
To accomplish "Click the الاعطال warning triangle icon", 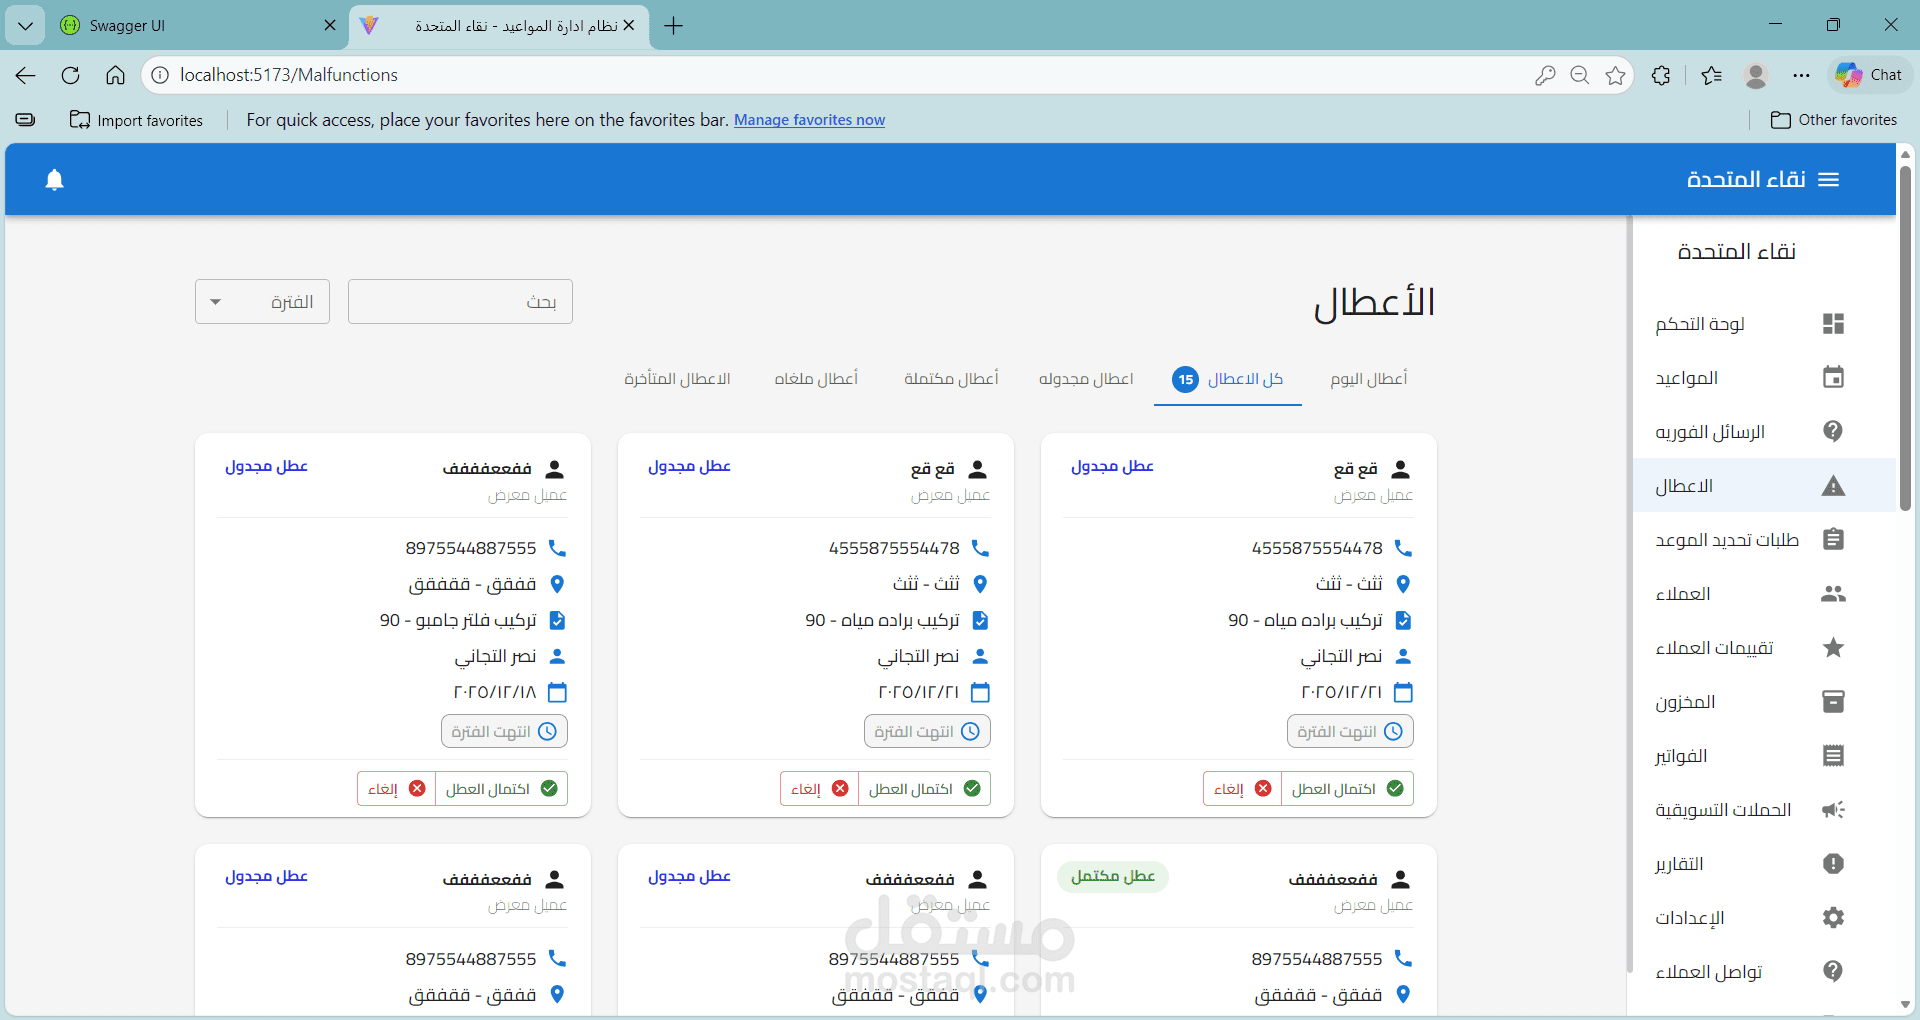I will click(1833, 486).
